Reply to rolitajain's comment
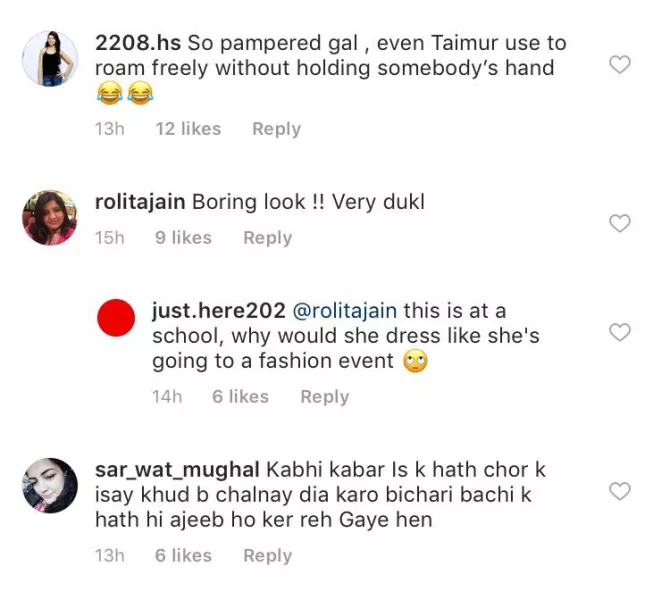This screenshot has height=591, width=670. pos(267,238)
